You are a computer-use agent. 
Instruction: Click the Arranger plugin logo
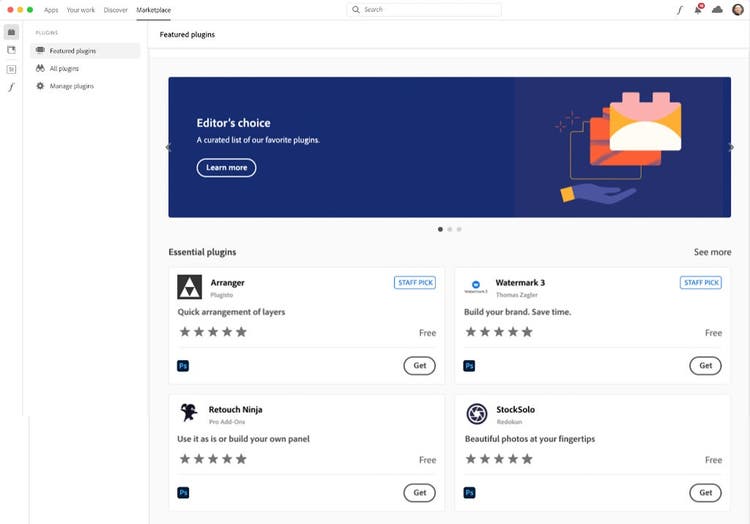[x=189, y=287]
